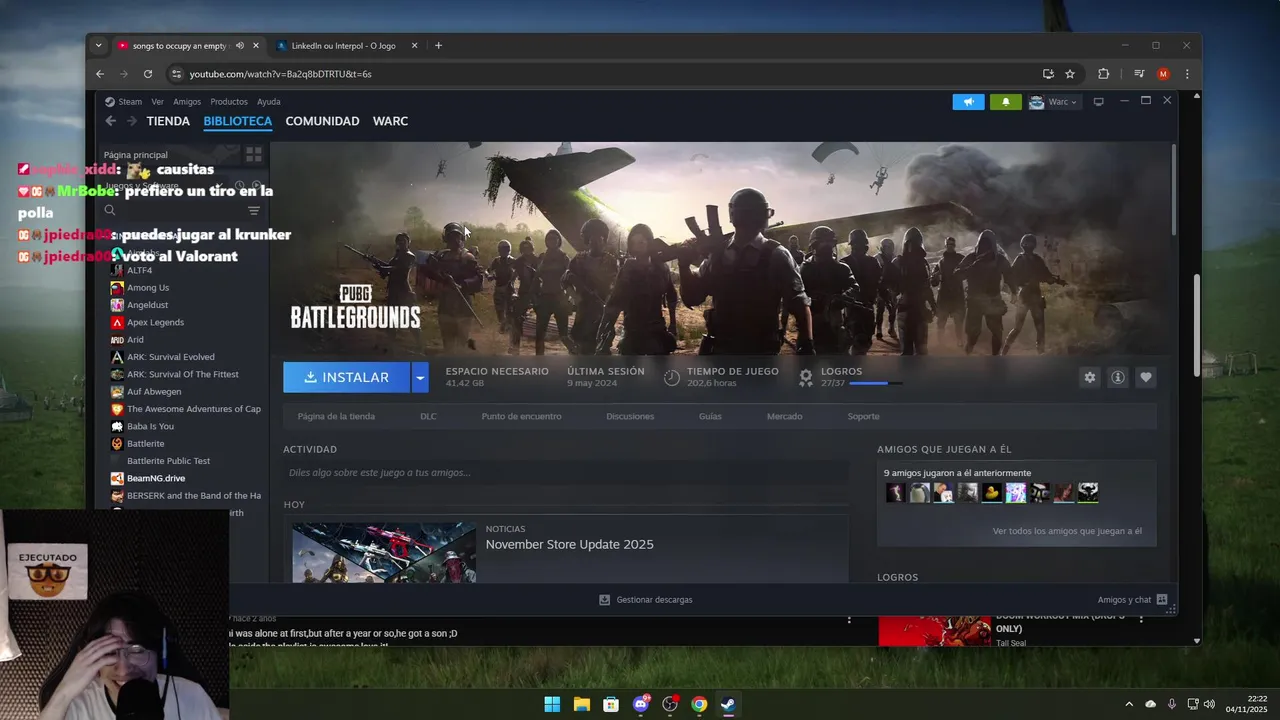Image resolution: width=1280 pixels, height=720 pixels.
Task: Open Install options dropdown arrow
Action: click(420, 377)
